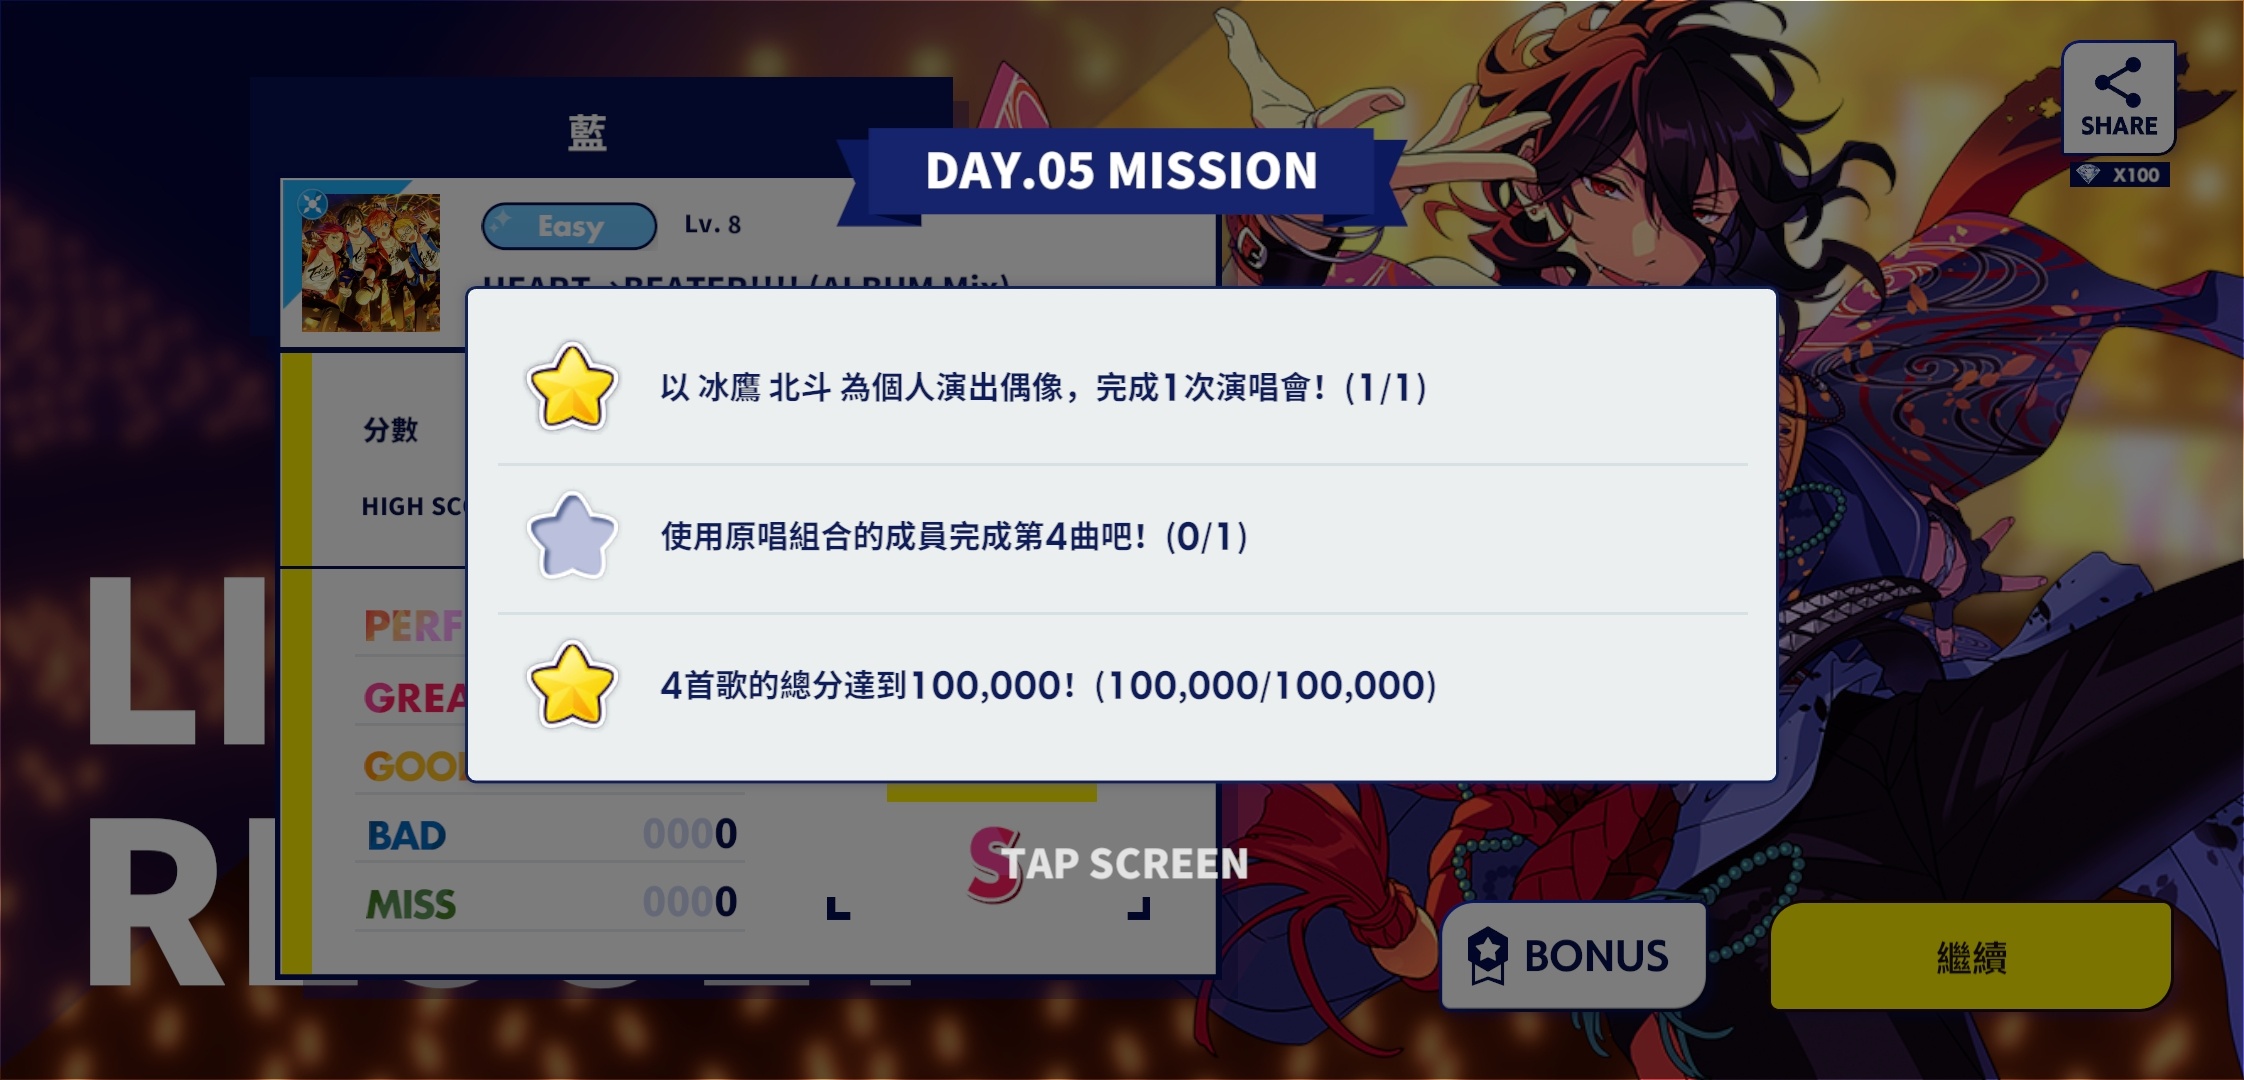Click the gold star of first mission
Image resolution: width=2244 pixels, height=1080 pixels.
[571, 387]
